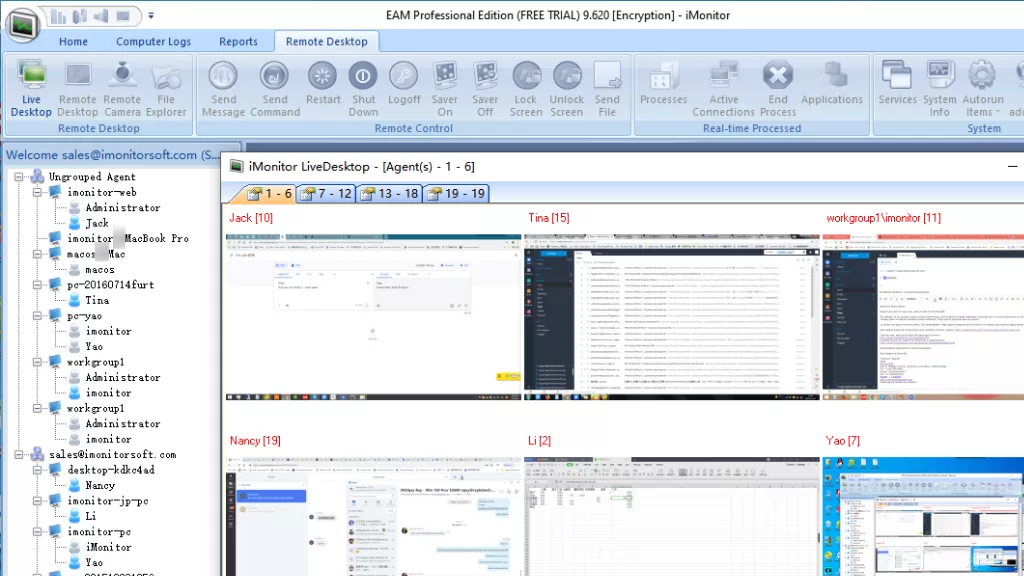1024x576 pixels.
Task: Open the Processes viewer
Action: 664,83
